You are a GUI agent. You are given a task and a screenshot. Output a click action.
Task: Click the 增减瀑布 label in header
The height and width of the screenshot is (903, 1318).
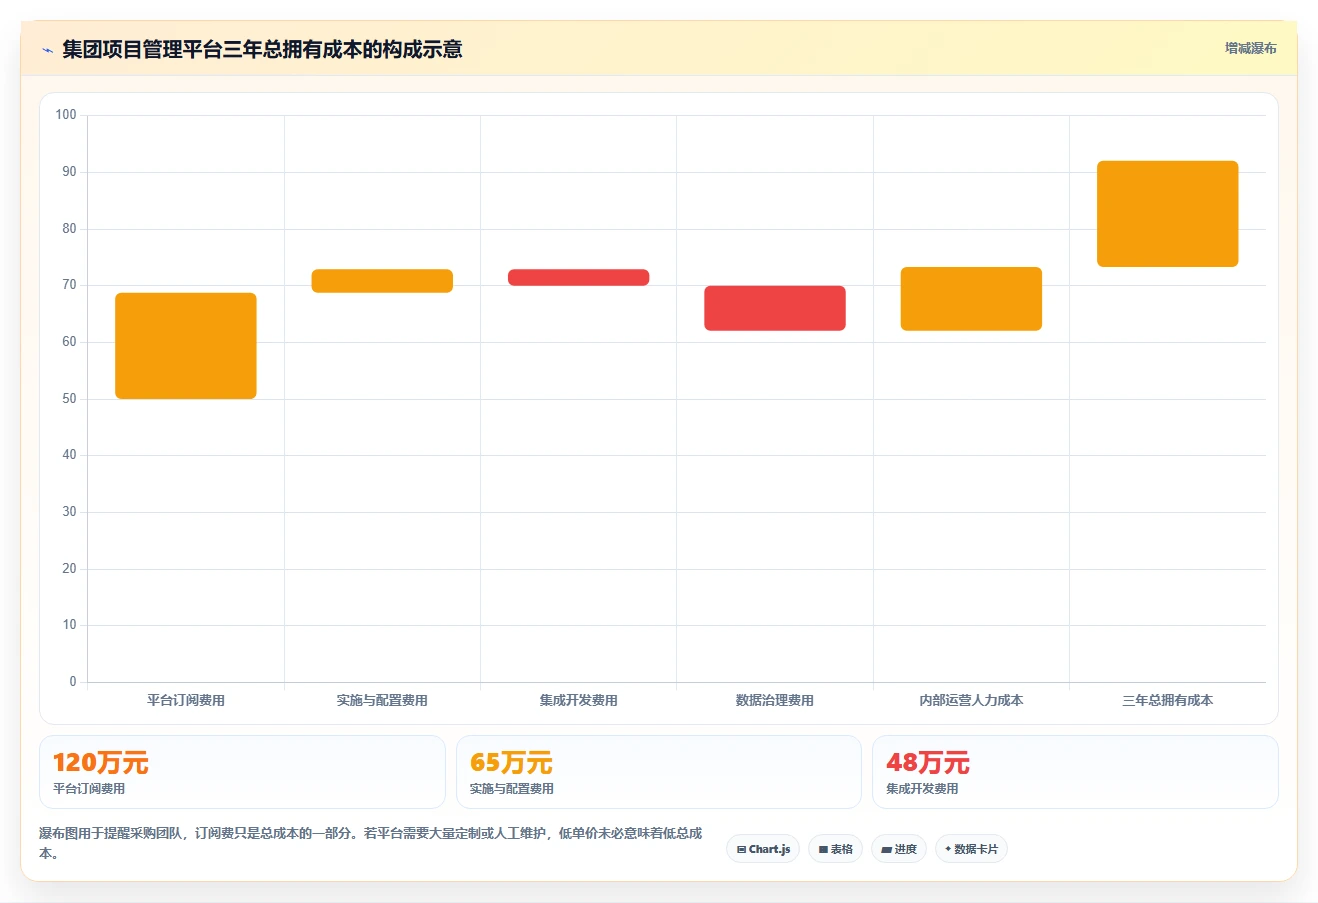coord(1250,48)
